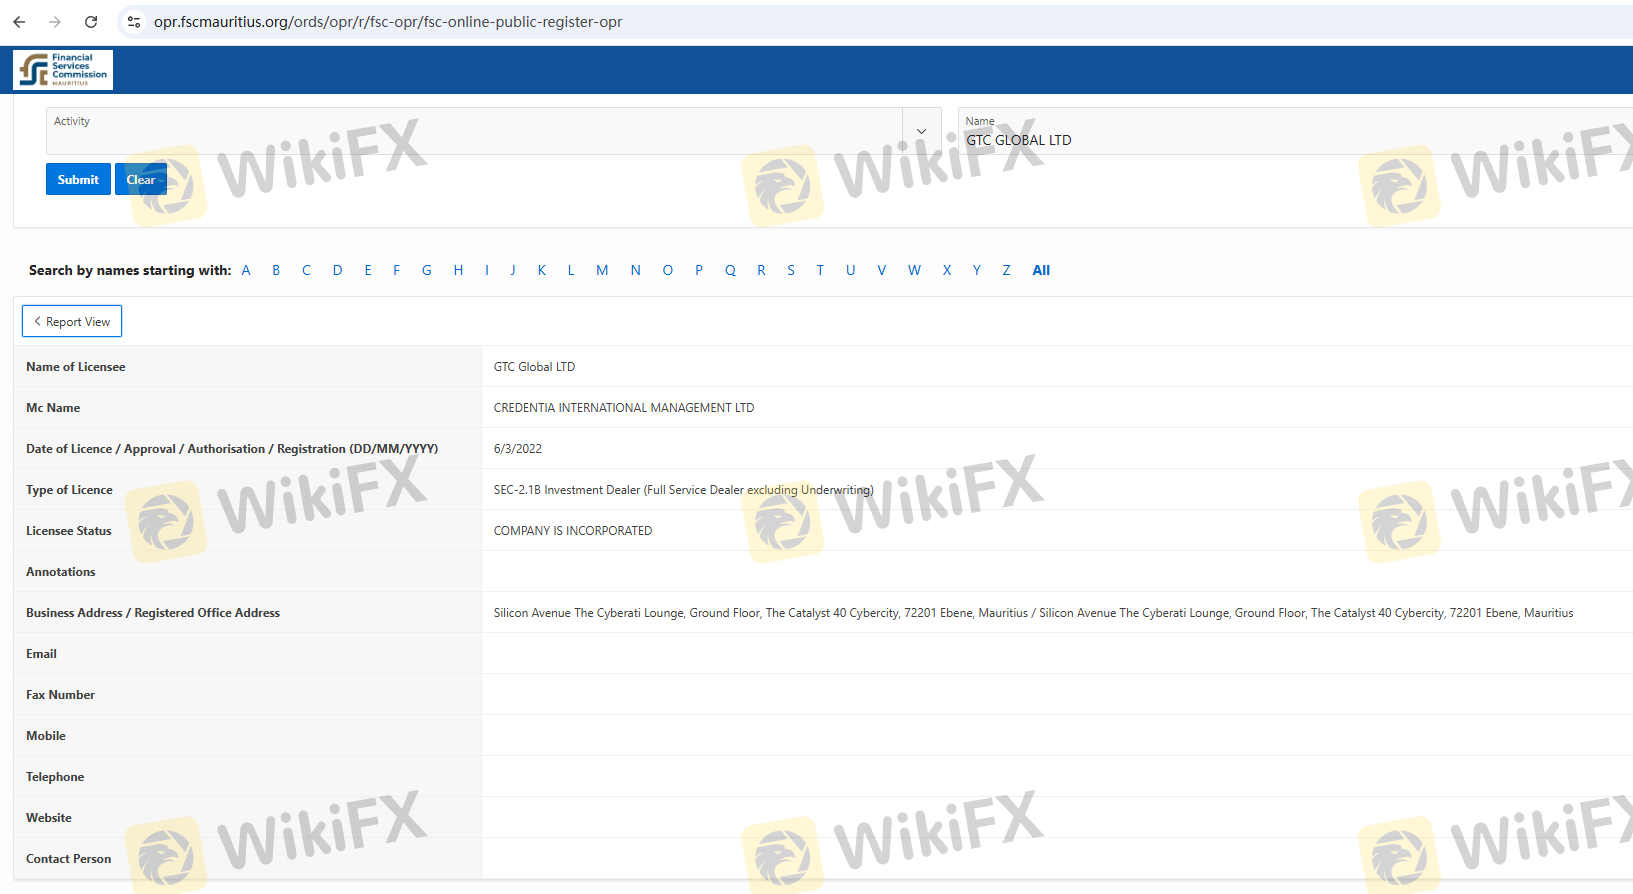
Task: Filter names starting with E
Action: pos(368,270)
